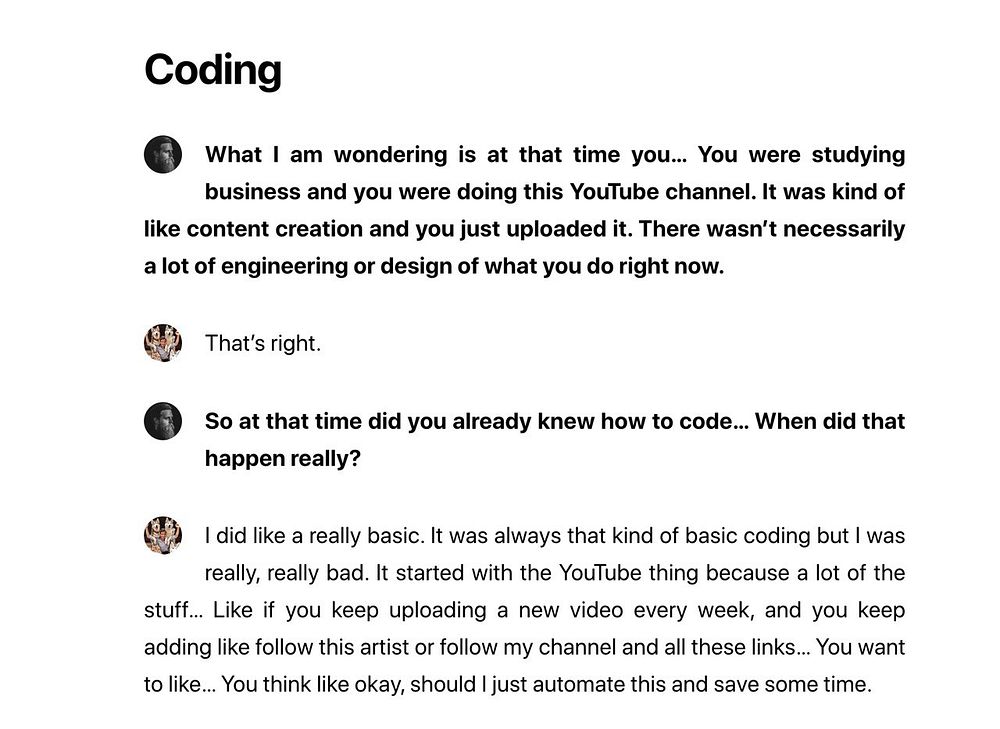Select the interviewer avatar beside "So at that time"
The height and width of the screenshot is (729, 1000).
click(163, 421)
